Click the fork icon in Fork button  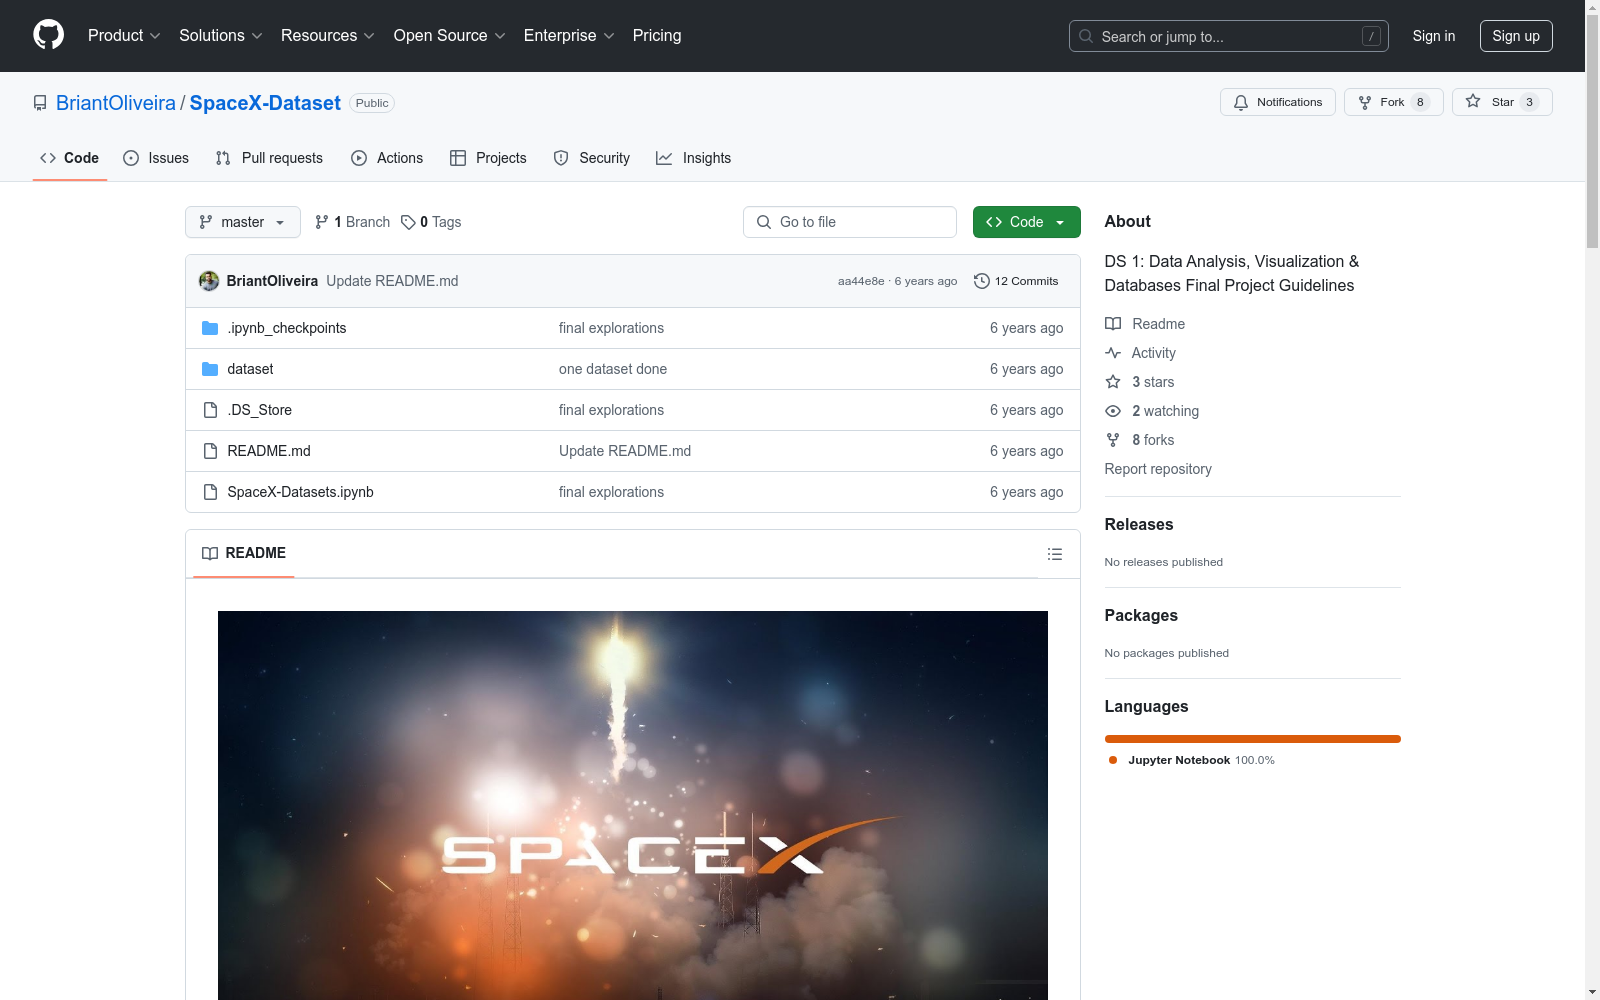pos(1365,102)
